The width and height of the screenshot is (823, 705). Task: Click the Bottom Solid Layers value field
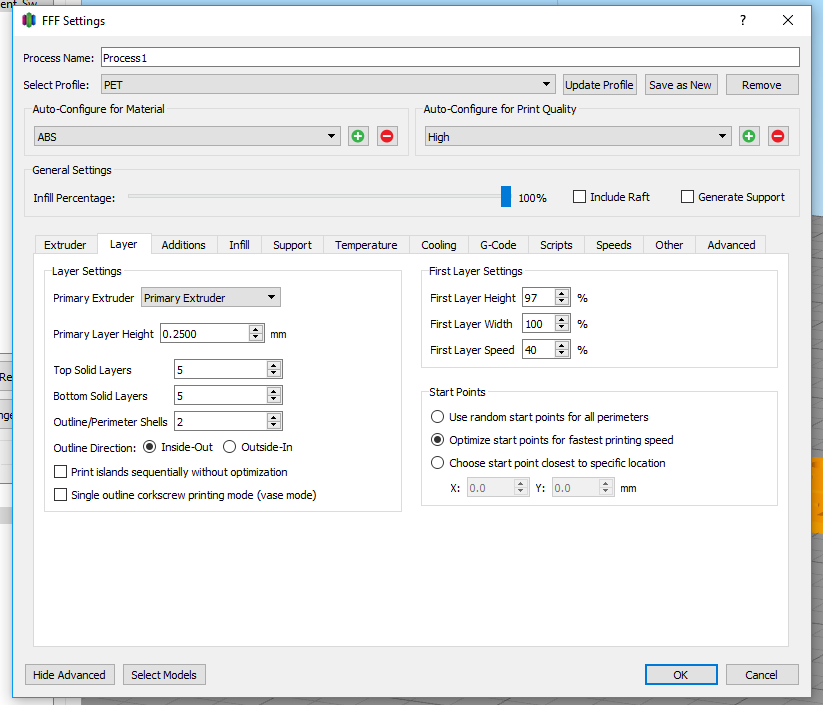point(221,395)
